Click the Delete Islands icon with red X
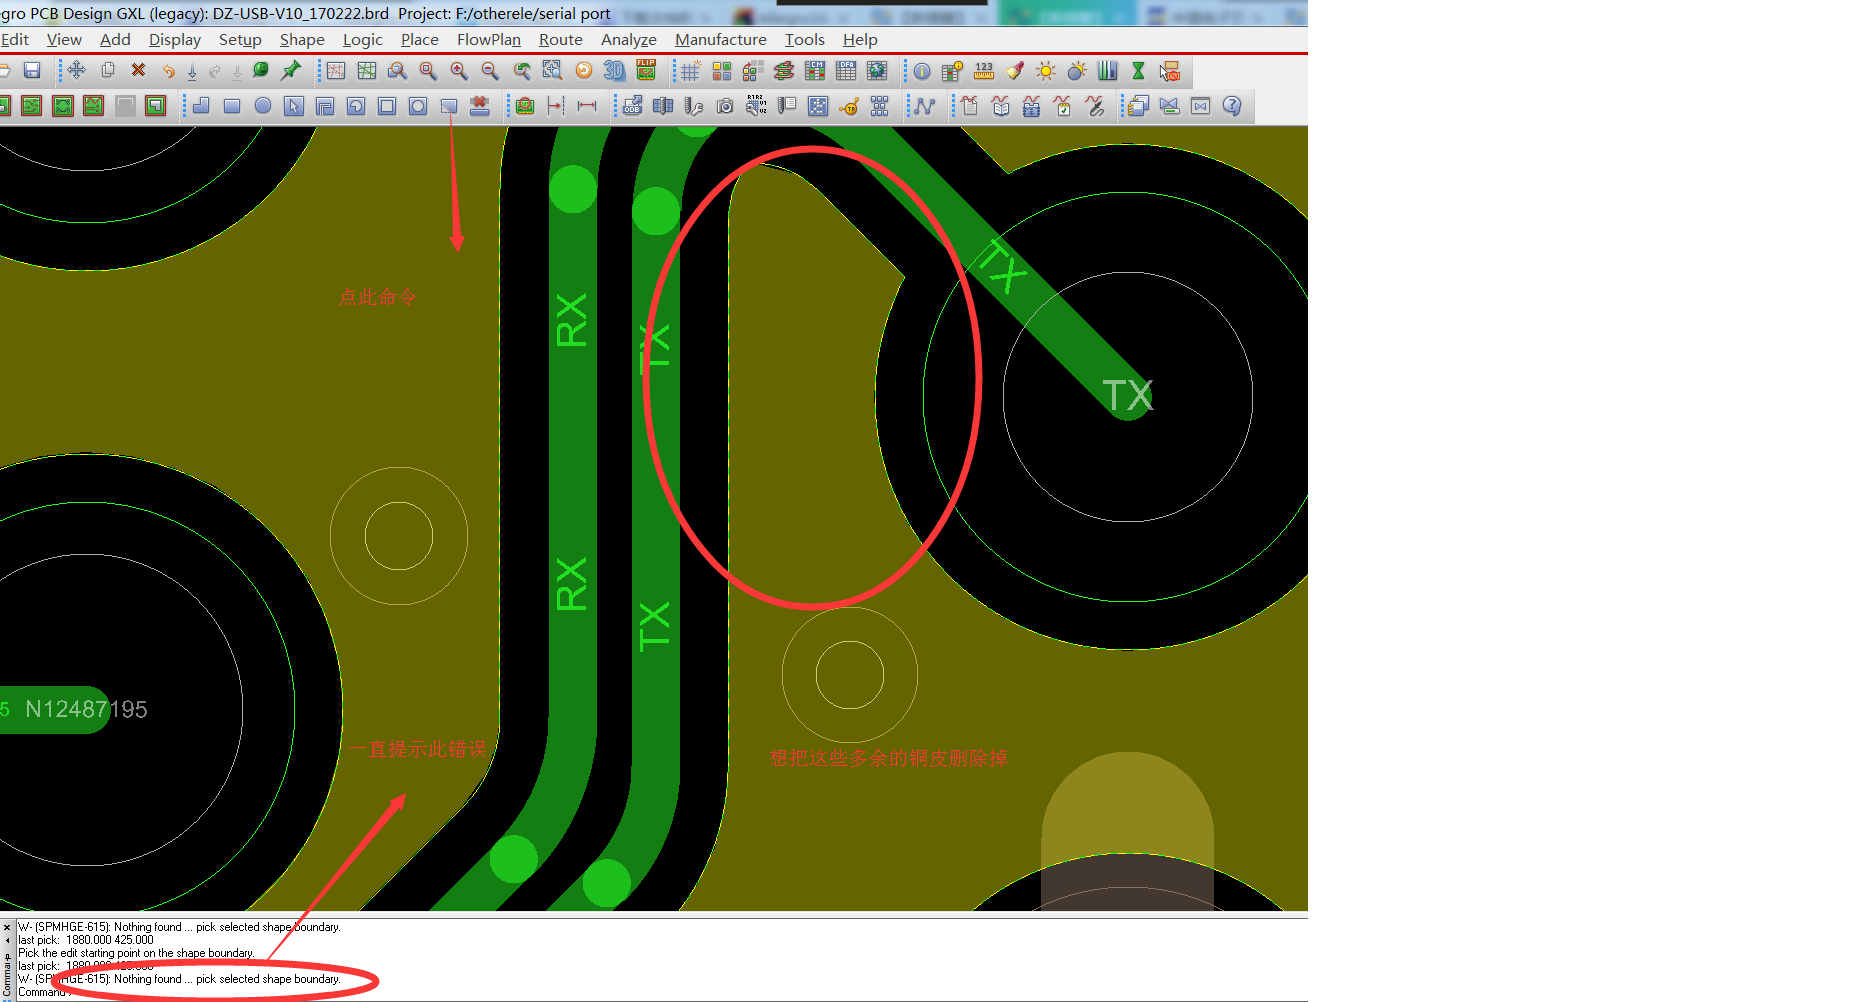The image size is (1861, 1002). pos(480,106)
